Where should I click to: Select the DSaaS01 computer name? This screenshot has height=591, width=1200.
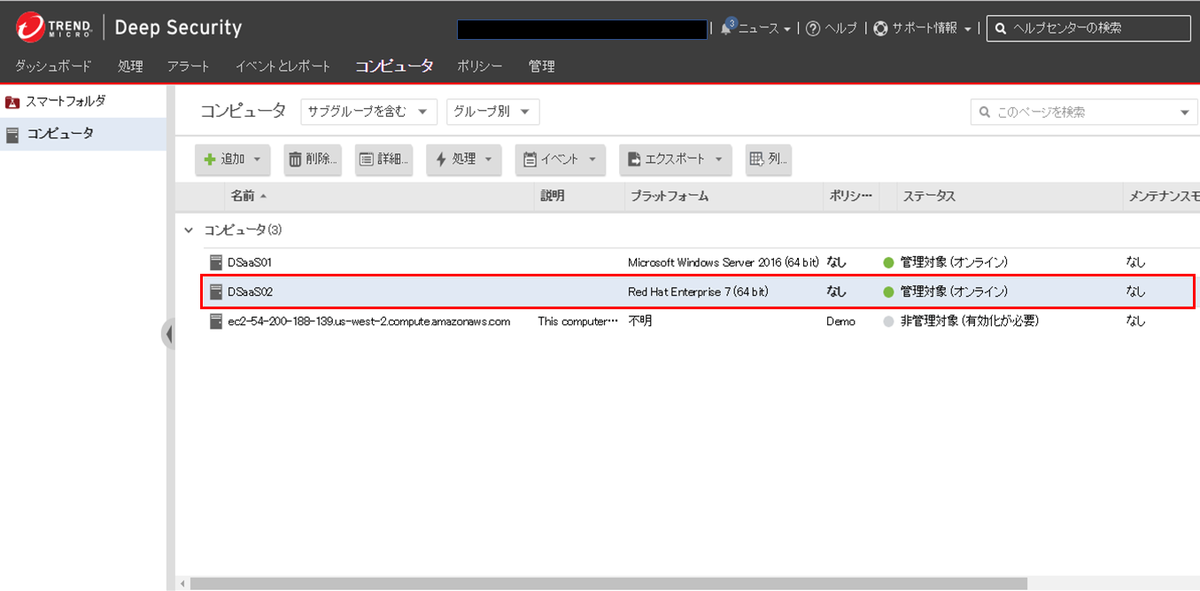click(250, 263)
